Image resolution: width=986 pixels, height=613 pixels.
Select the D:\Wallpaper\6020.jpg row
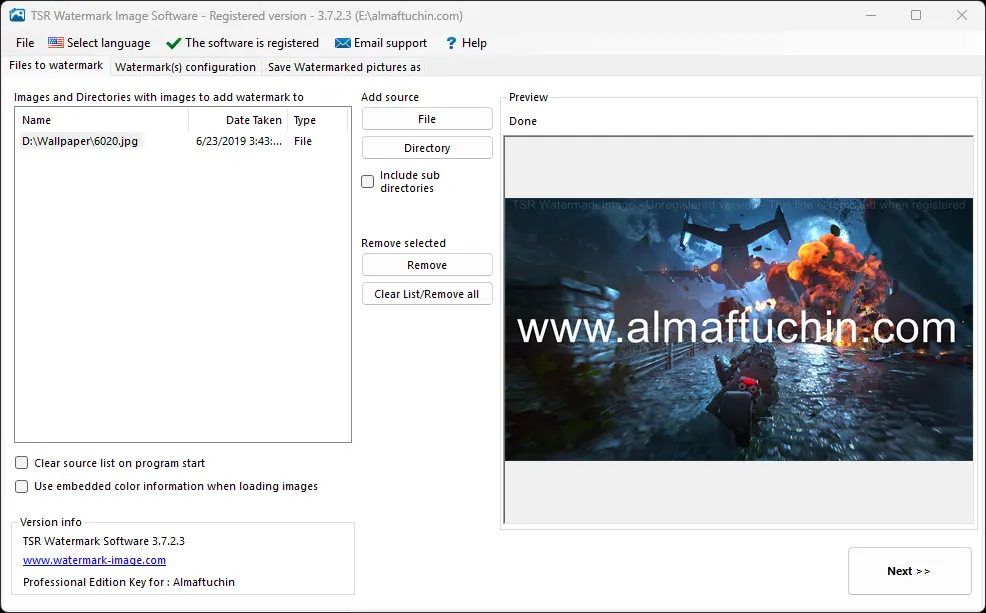pyautogui.click(x=182, y=141)
